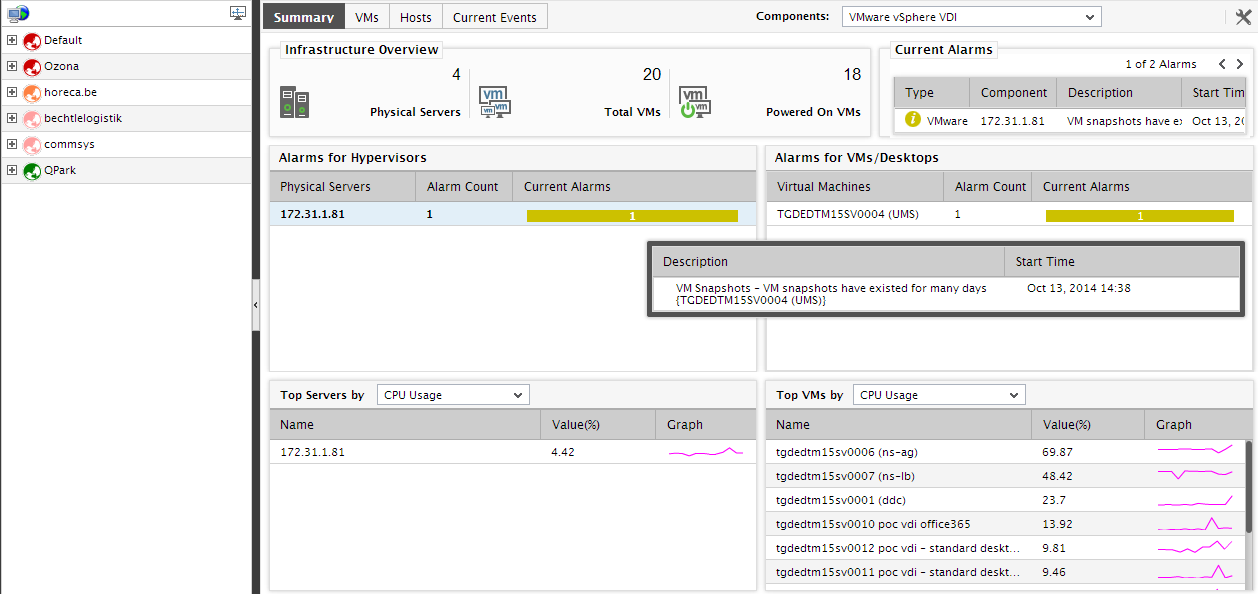Click the green QPark zone icon
This screenshot has height=594, width=1258.
(31, 171)
